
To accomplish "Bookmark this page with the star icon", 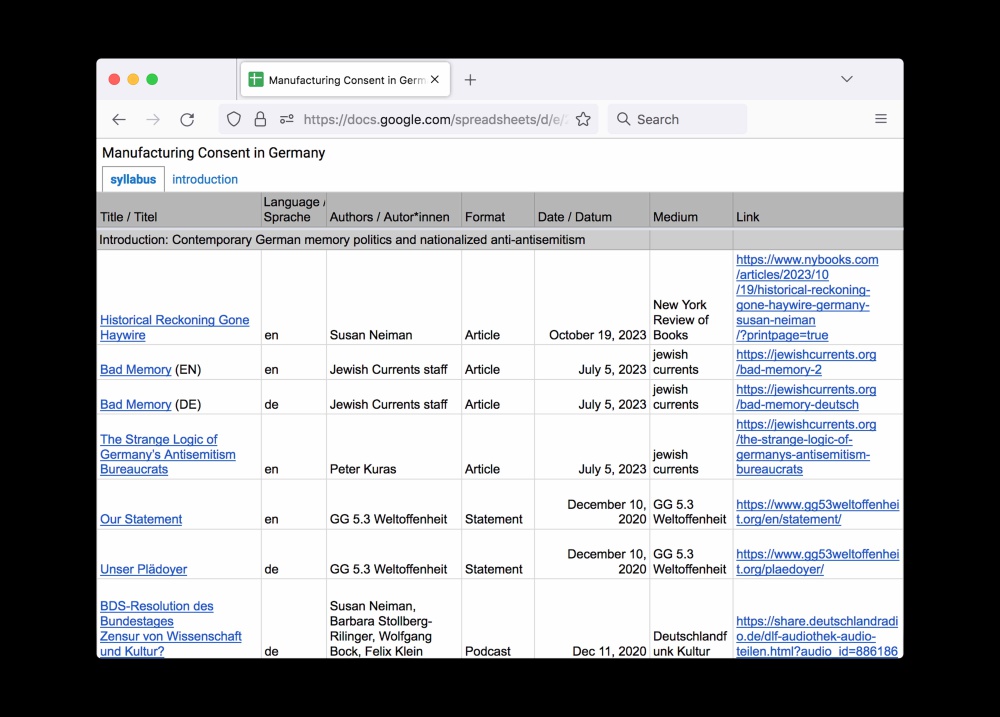I will click(x=583, y=119).
